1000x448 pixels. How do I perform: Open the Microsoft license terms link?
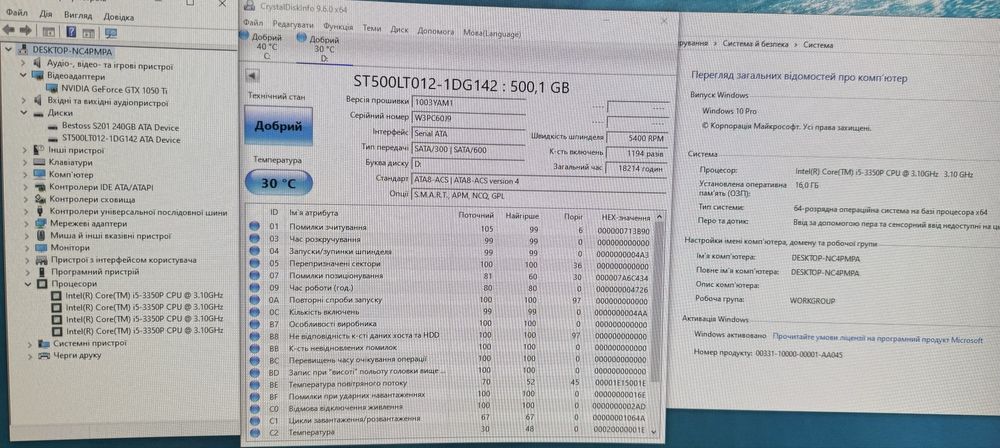click(878, 340)
